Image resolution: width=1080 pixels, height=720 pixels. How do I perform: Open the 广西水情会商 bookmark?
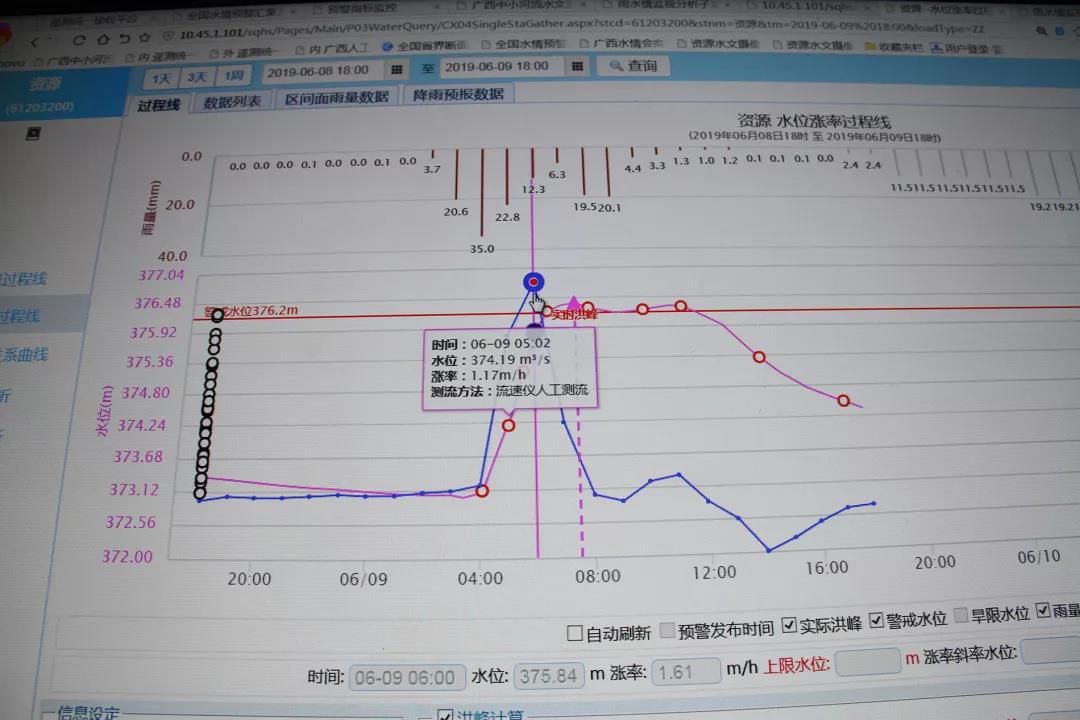pyautogui.click(x=621, y=43)
